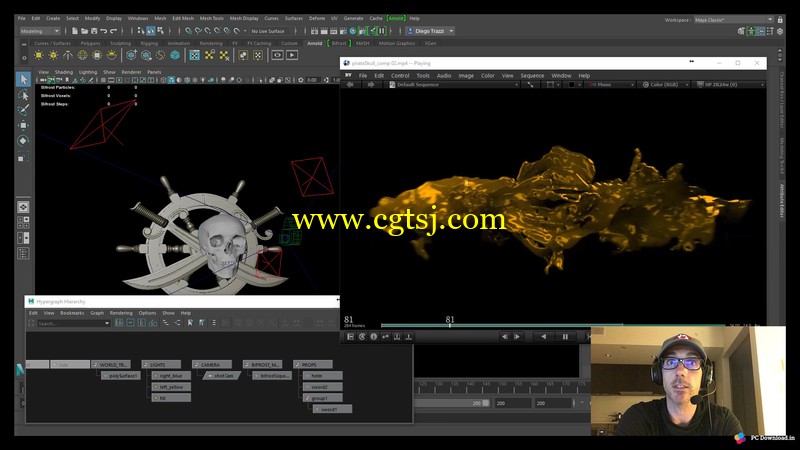Screen dimensions: 800x450
Task: Create Arnold physical sky from shelf
Action: pyautogui.click(x=111, y=55)
